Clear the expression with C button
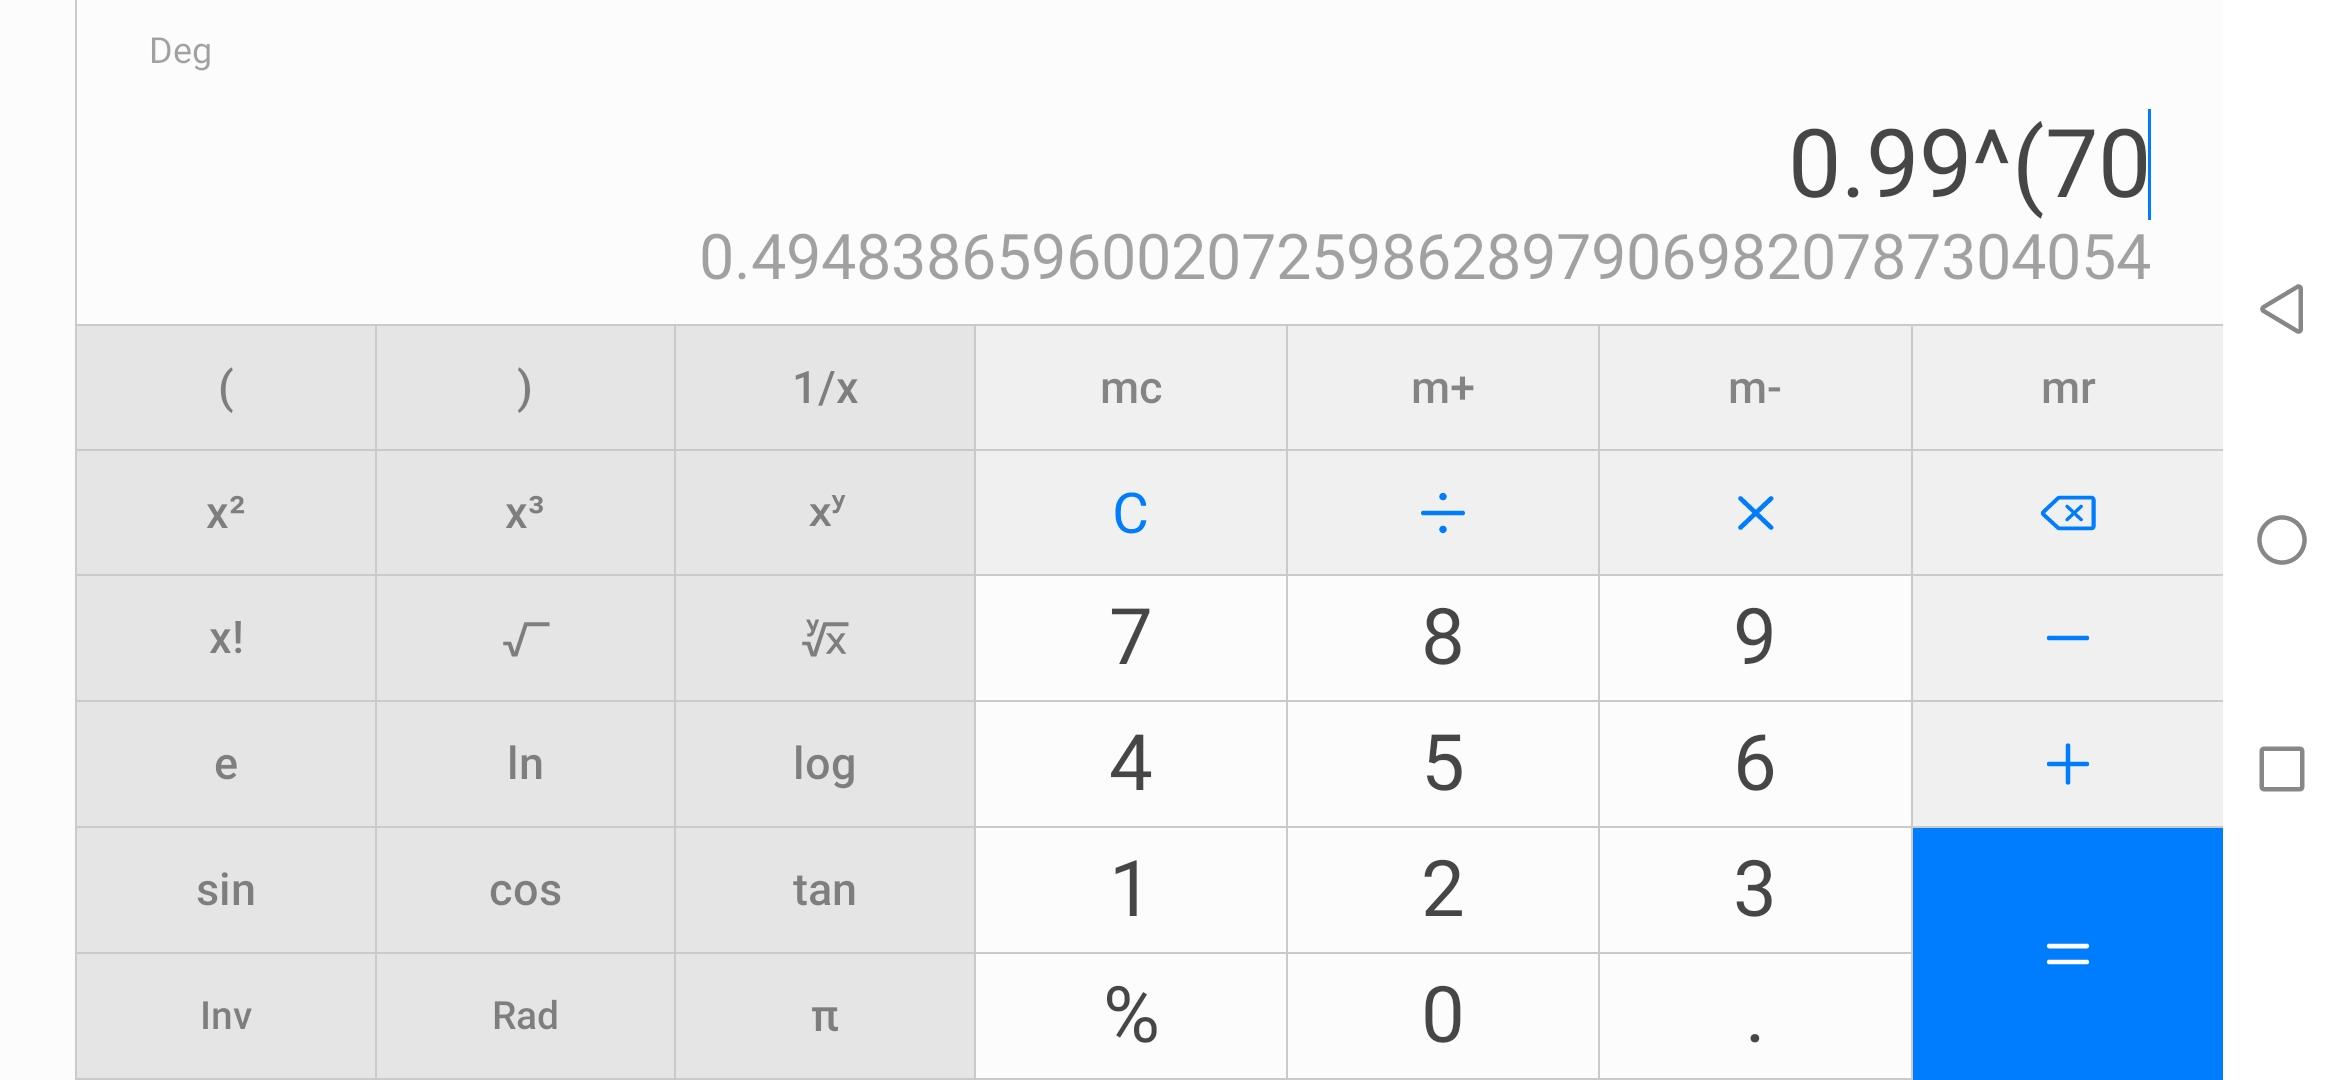The image size is (2340, 1080). [1130, 513]
